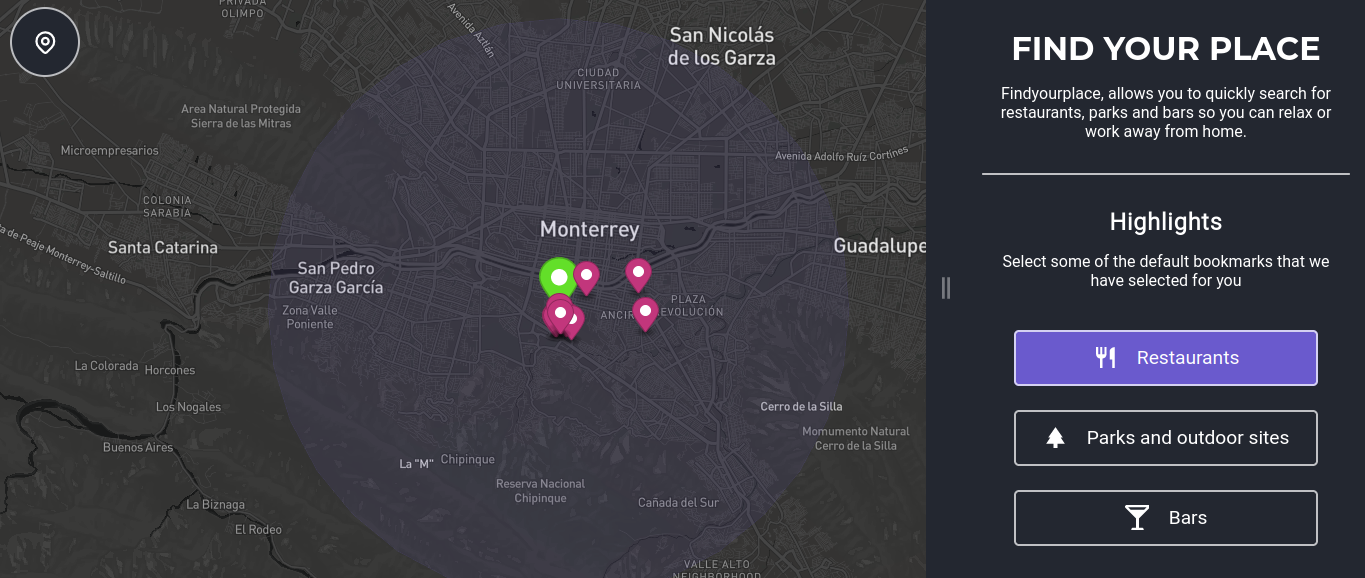Click the Buenos Aires map label

(x=138, y=447)
